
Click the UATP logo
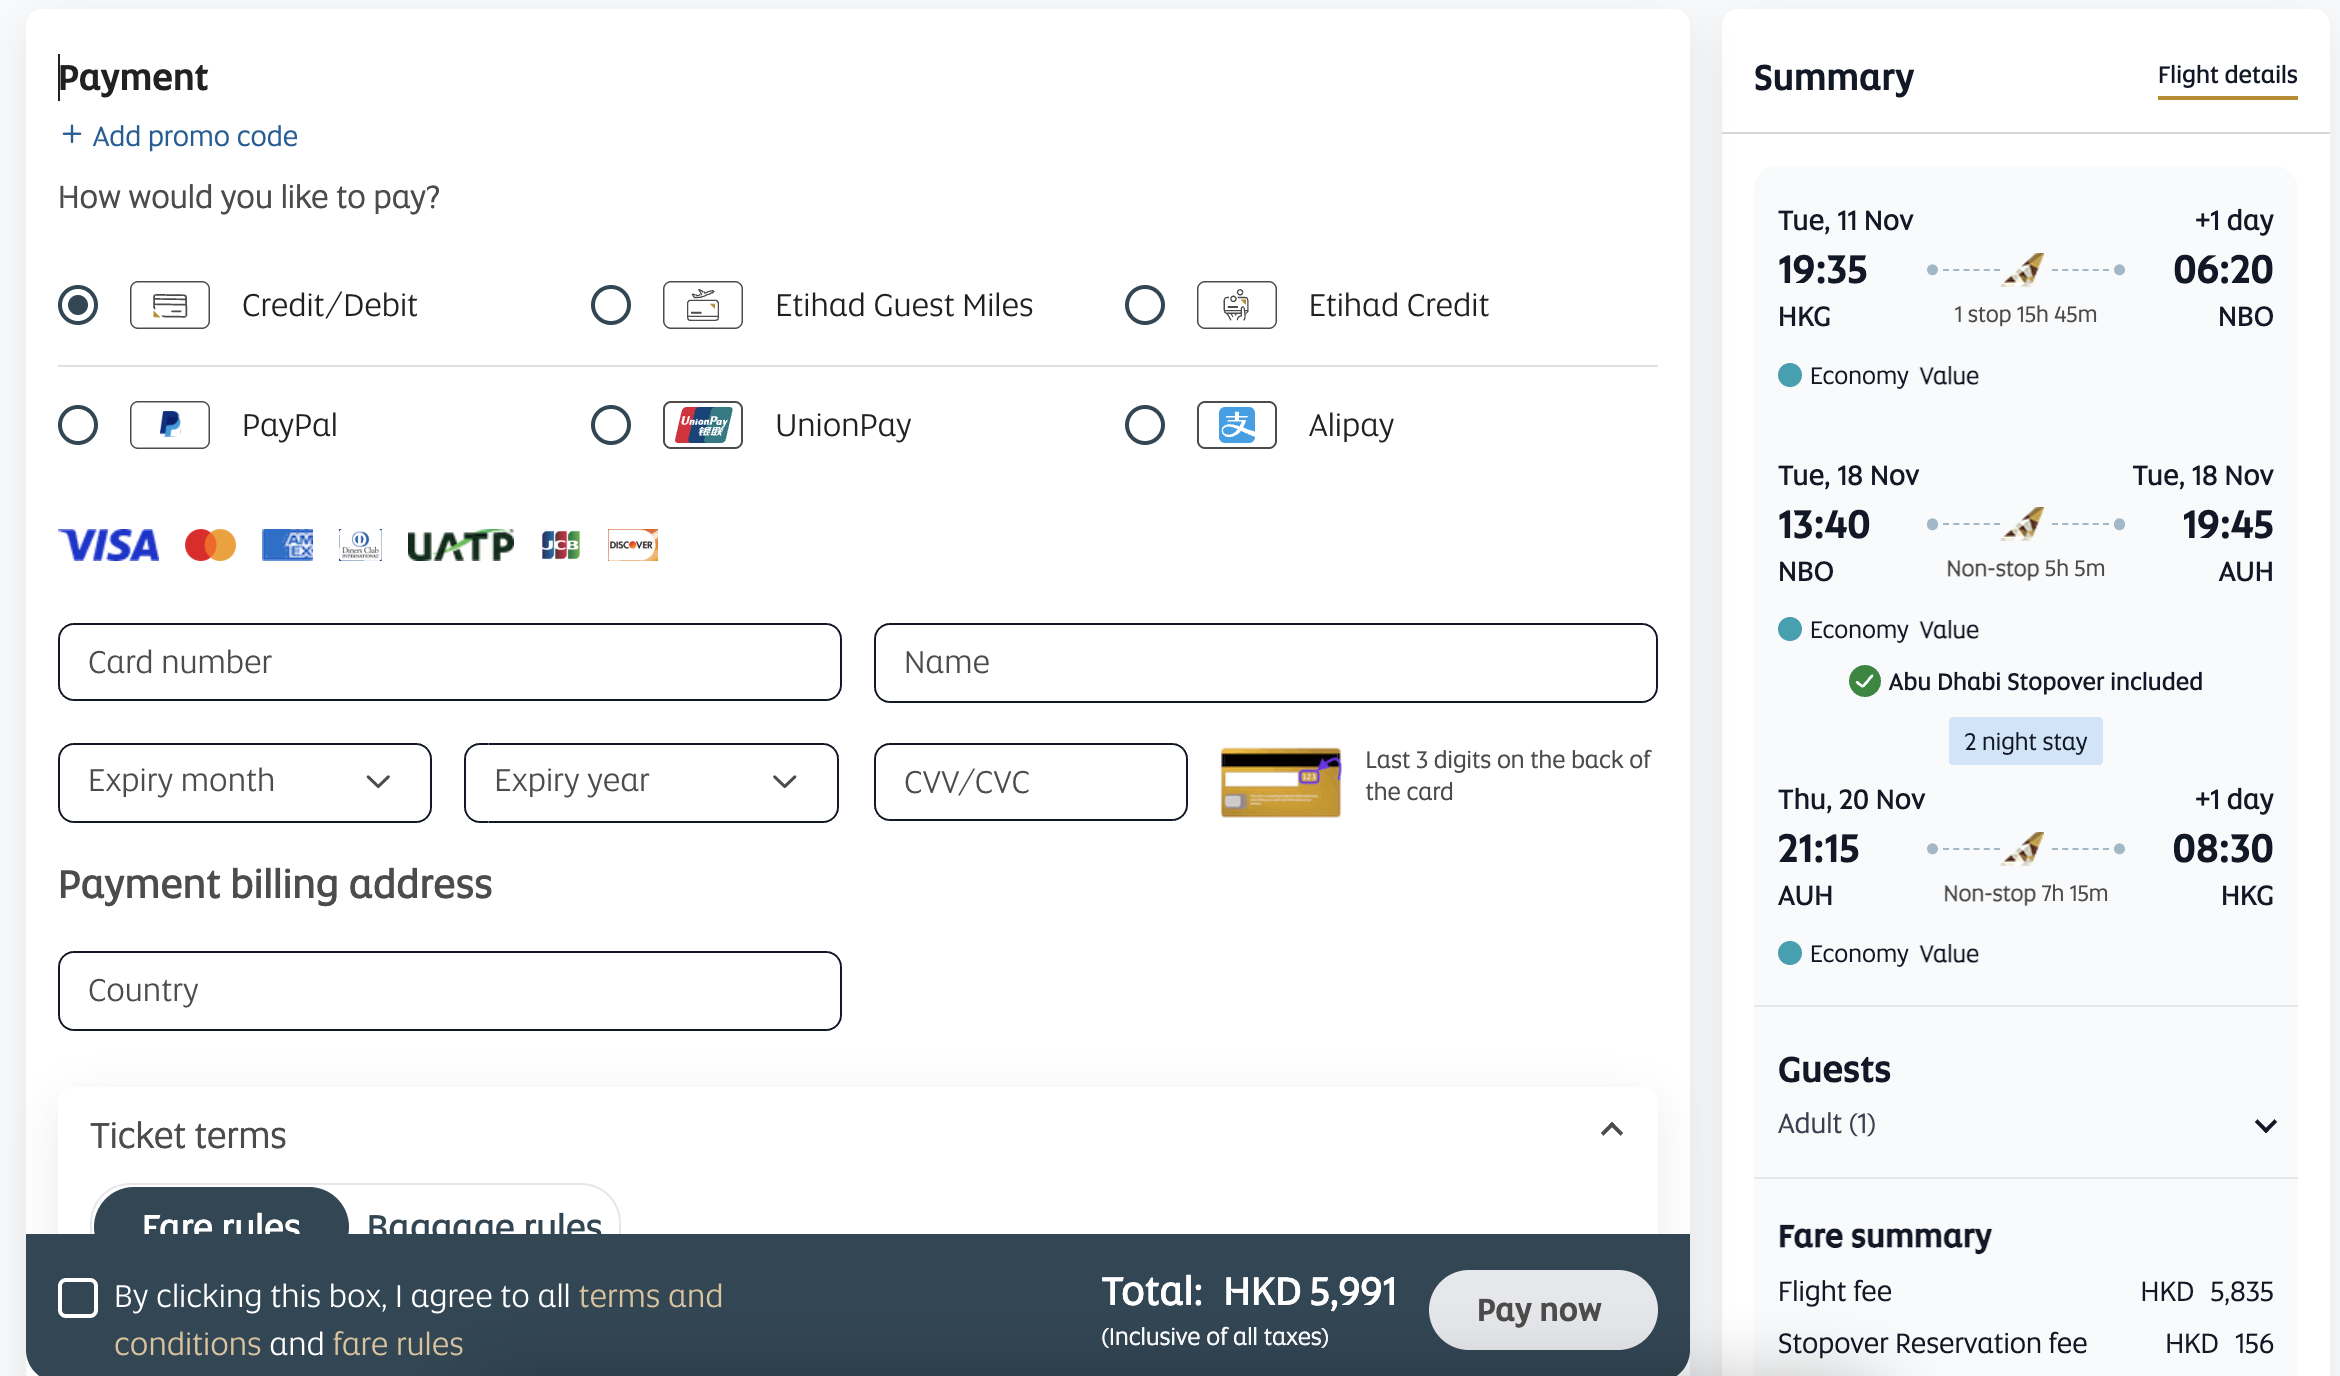click(460, 545)
